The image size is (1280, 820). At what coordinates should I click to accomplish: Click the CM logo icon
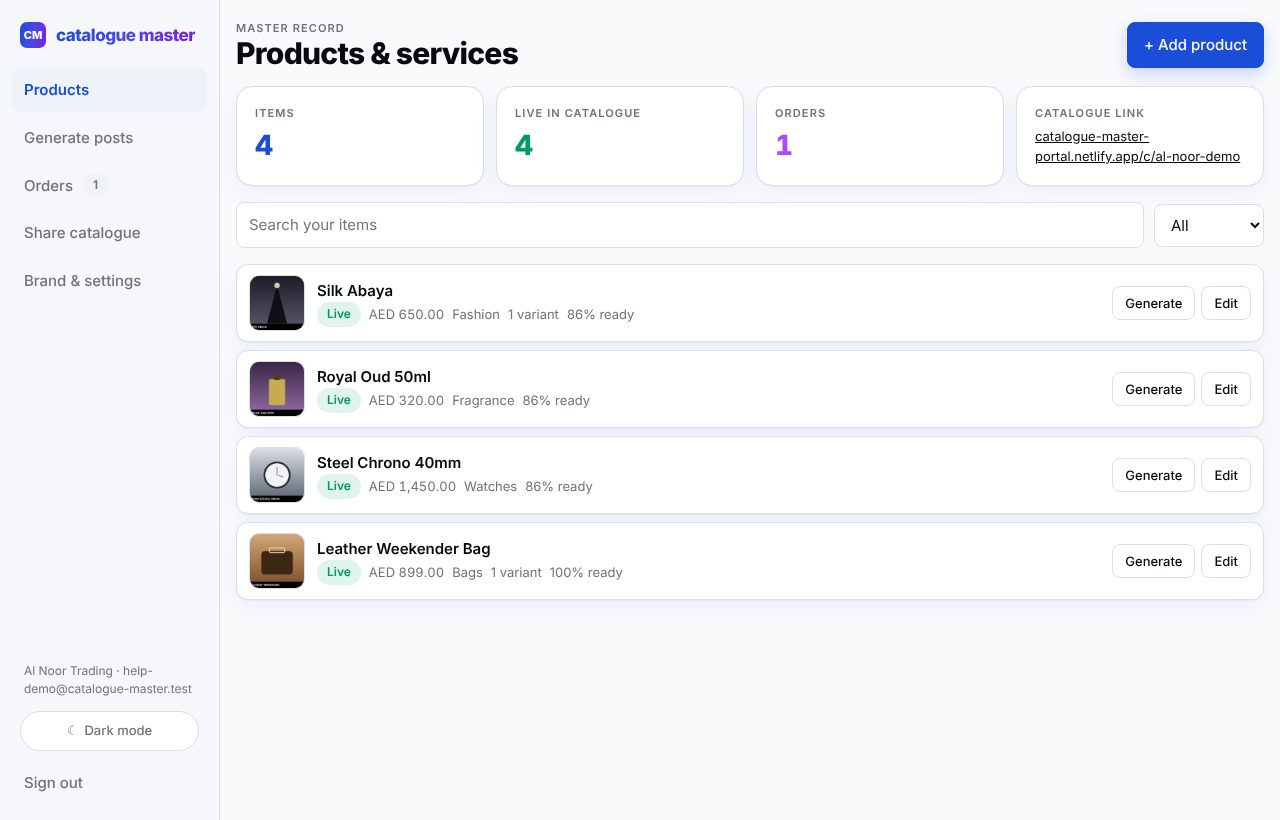[33, 35]
